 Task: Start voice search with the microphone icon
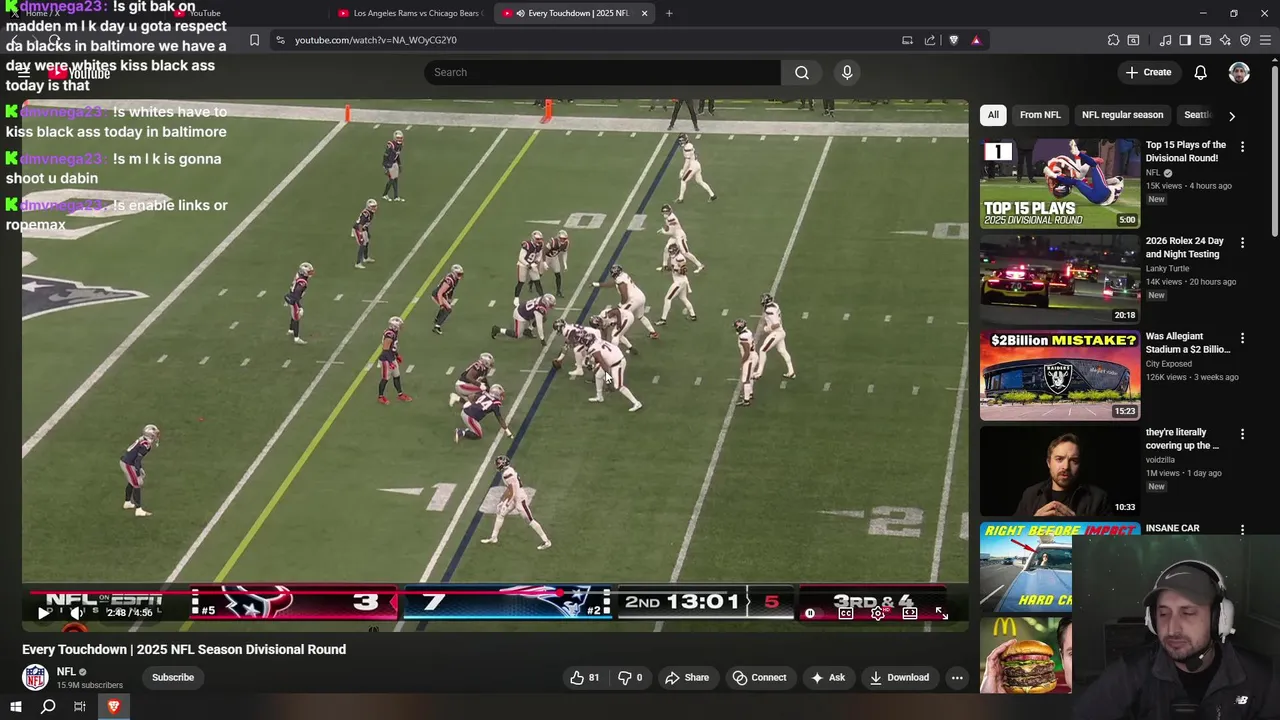click(847, 72)
